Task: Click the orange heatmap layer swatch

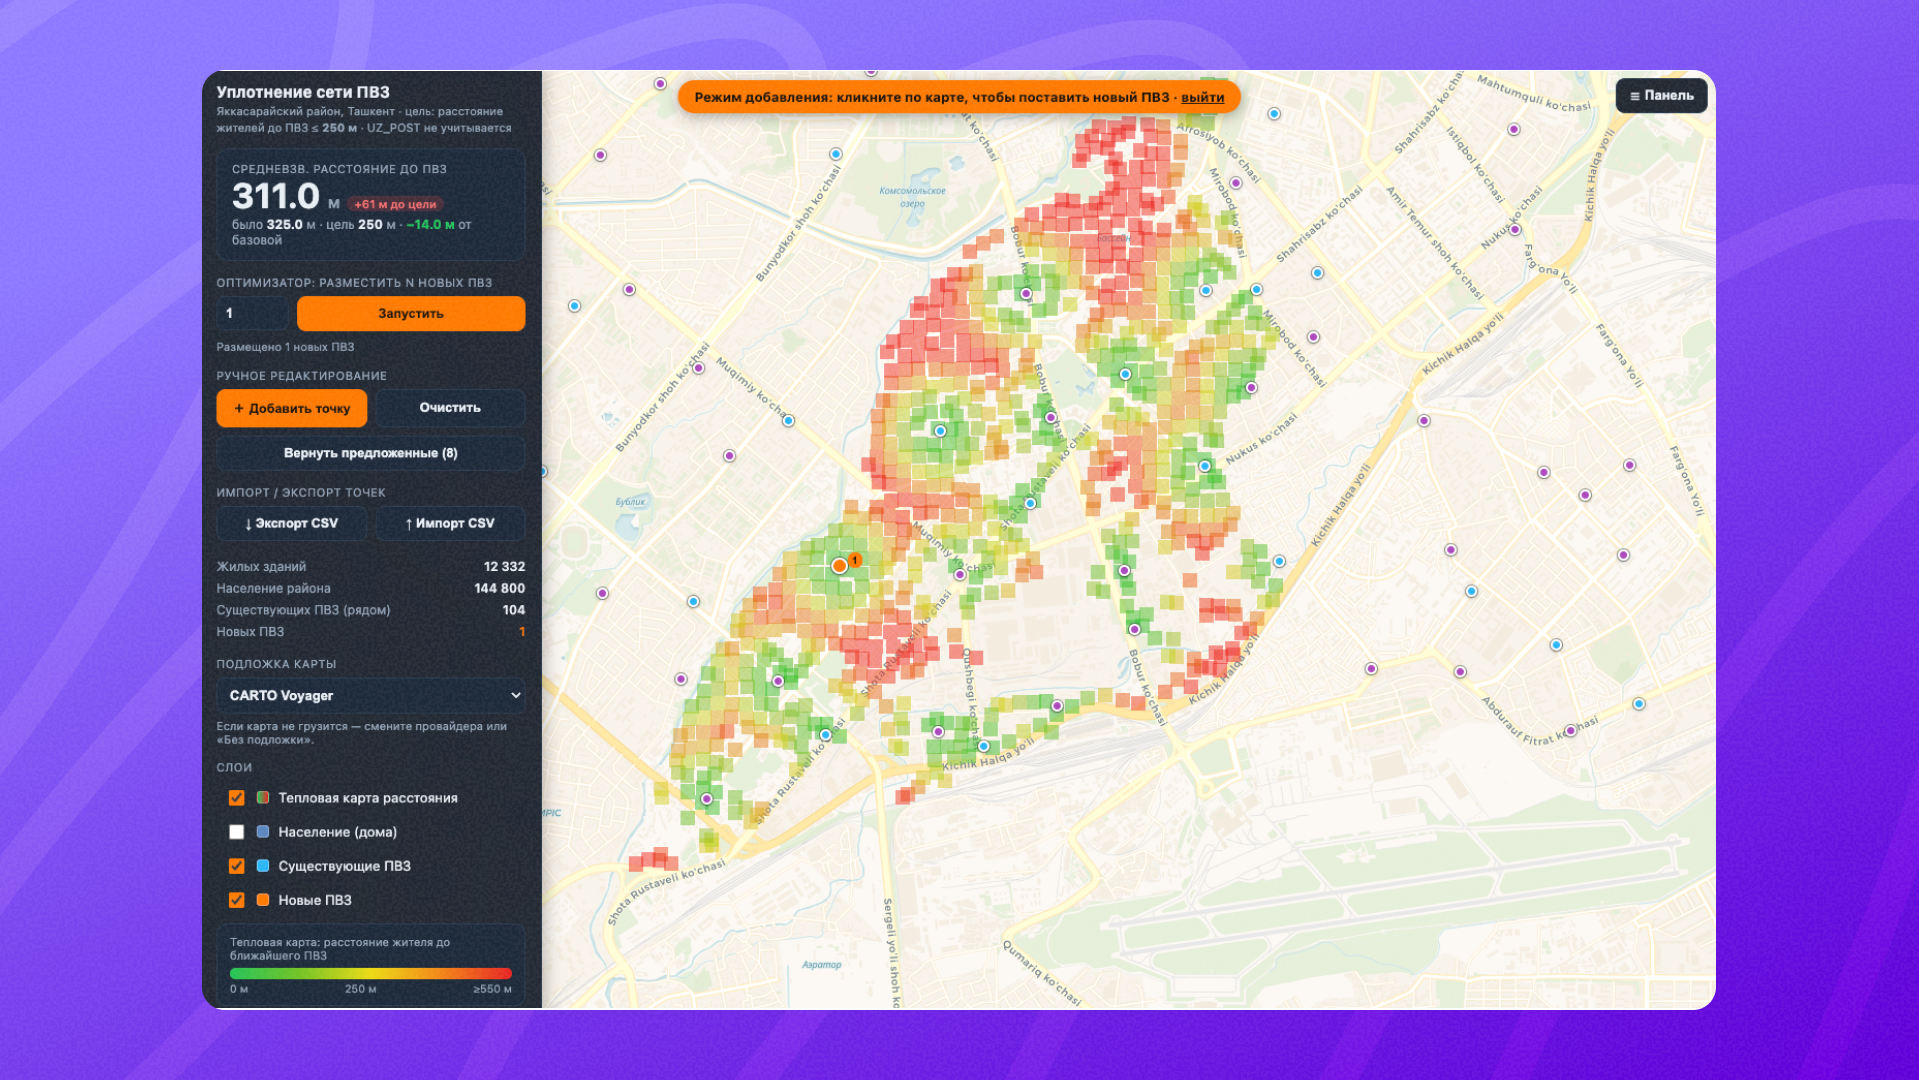Action: pos(263,798)
